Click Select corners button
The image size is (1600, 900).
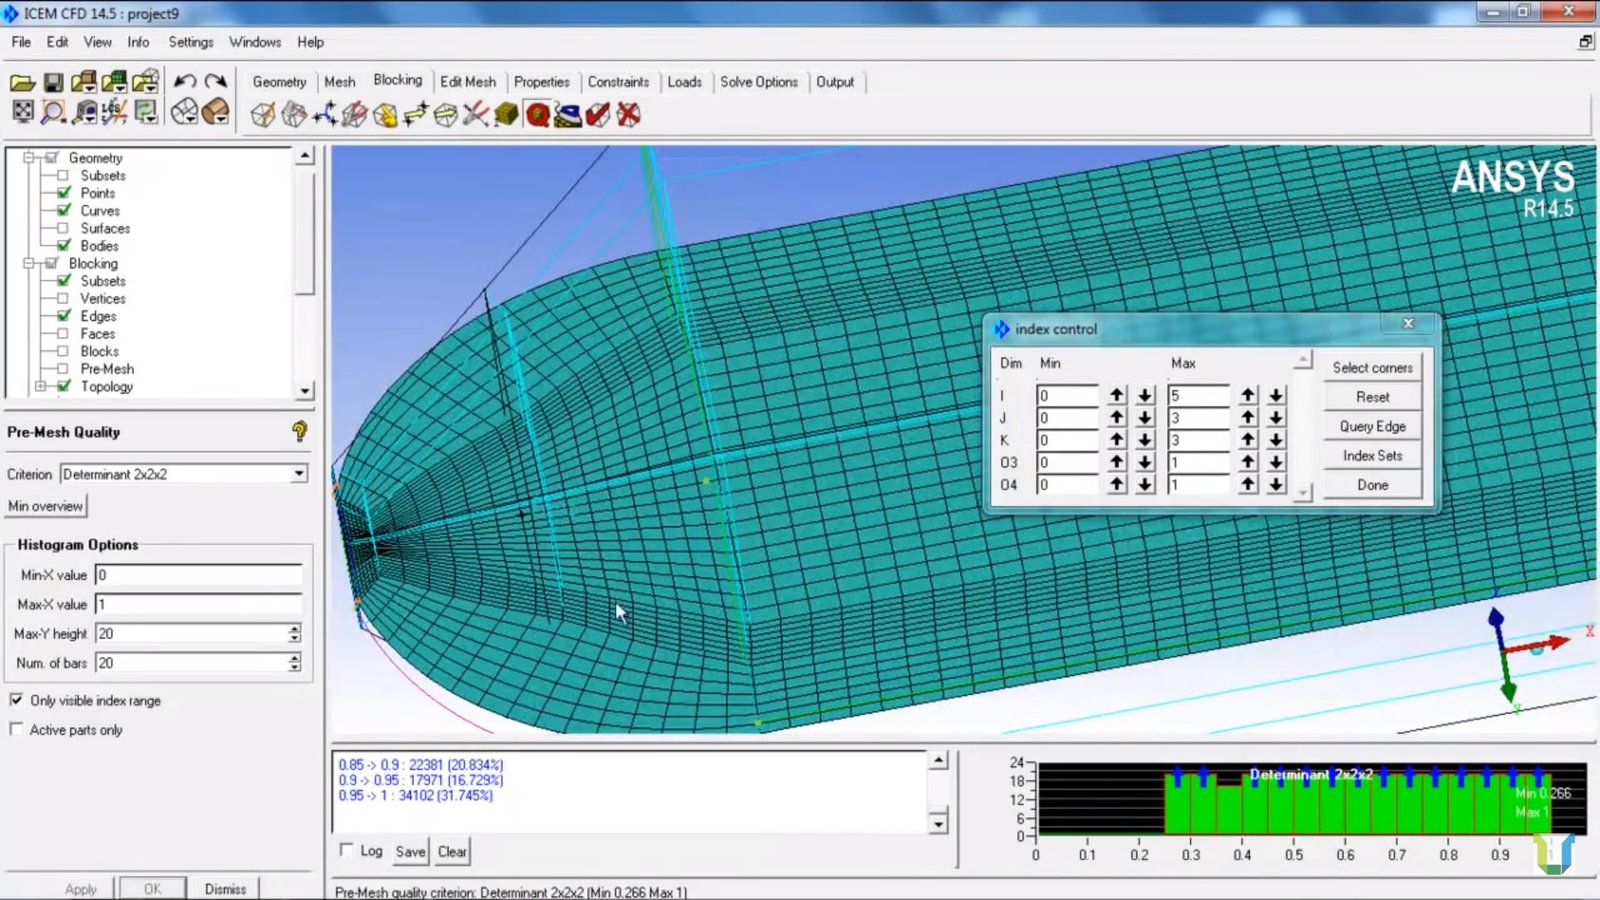pyautogui.click(x=1372, y=367)
